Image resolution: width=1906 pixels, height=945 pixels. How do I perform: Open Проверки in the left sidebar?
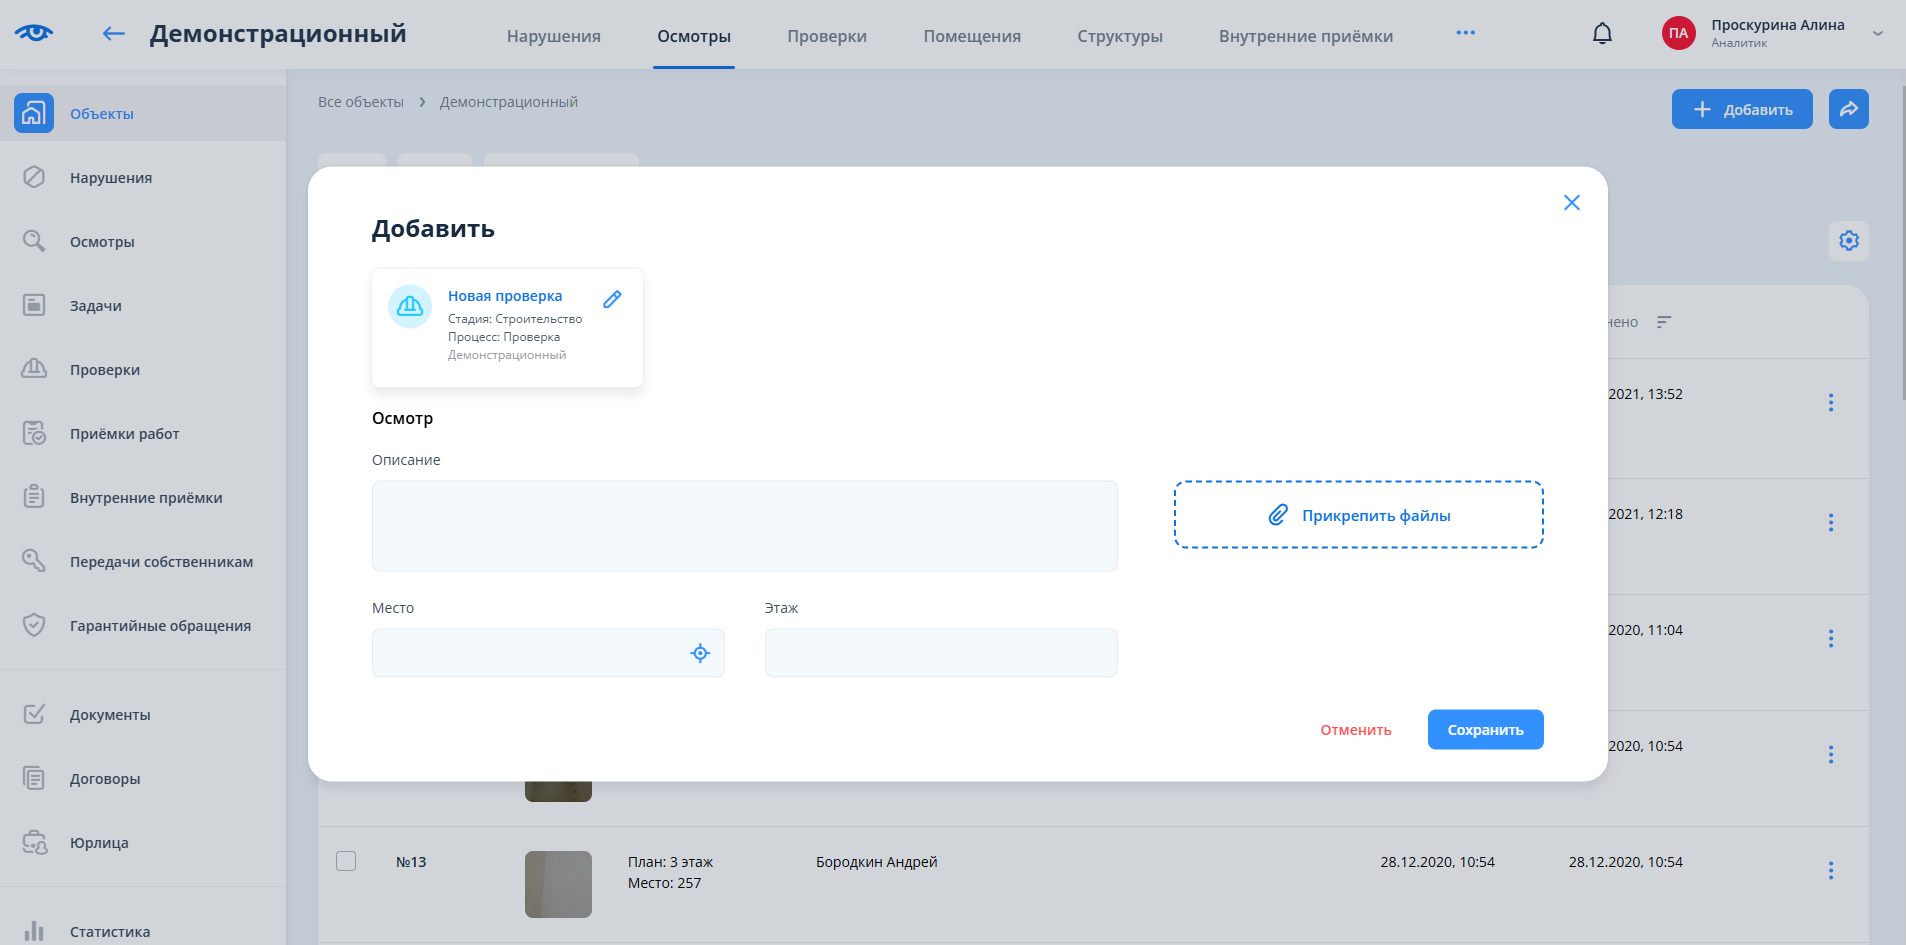[104, 370]
